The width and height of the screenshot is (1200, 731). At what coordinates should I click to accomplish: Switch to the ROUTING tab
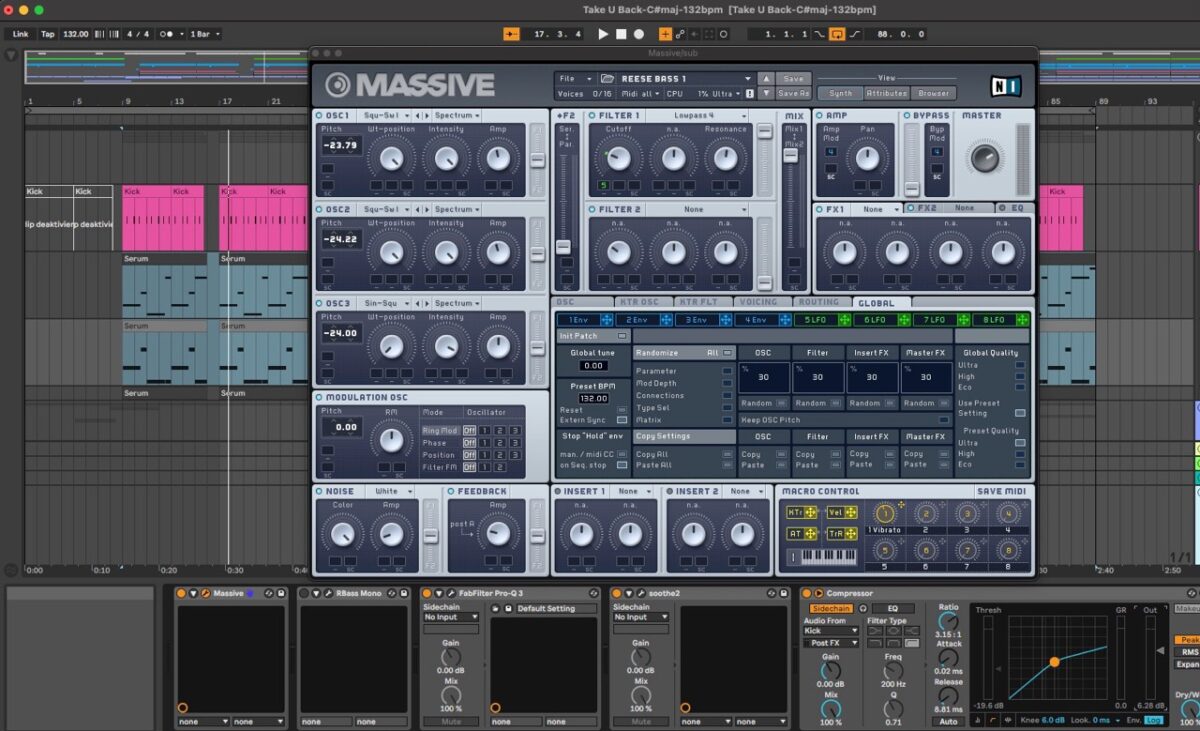(x=819, y=302)
